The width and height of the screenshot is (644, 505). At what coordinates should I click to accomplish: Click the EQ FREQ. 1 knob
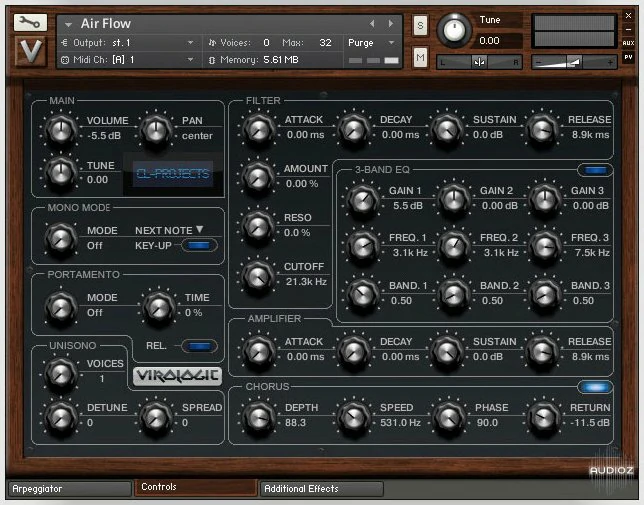(x=363, y=247)
